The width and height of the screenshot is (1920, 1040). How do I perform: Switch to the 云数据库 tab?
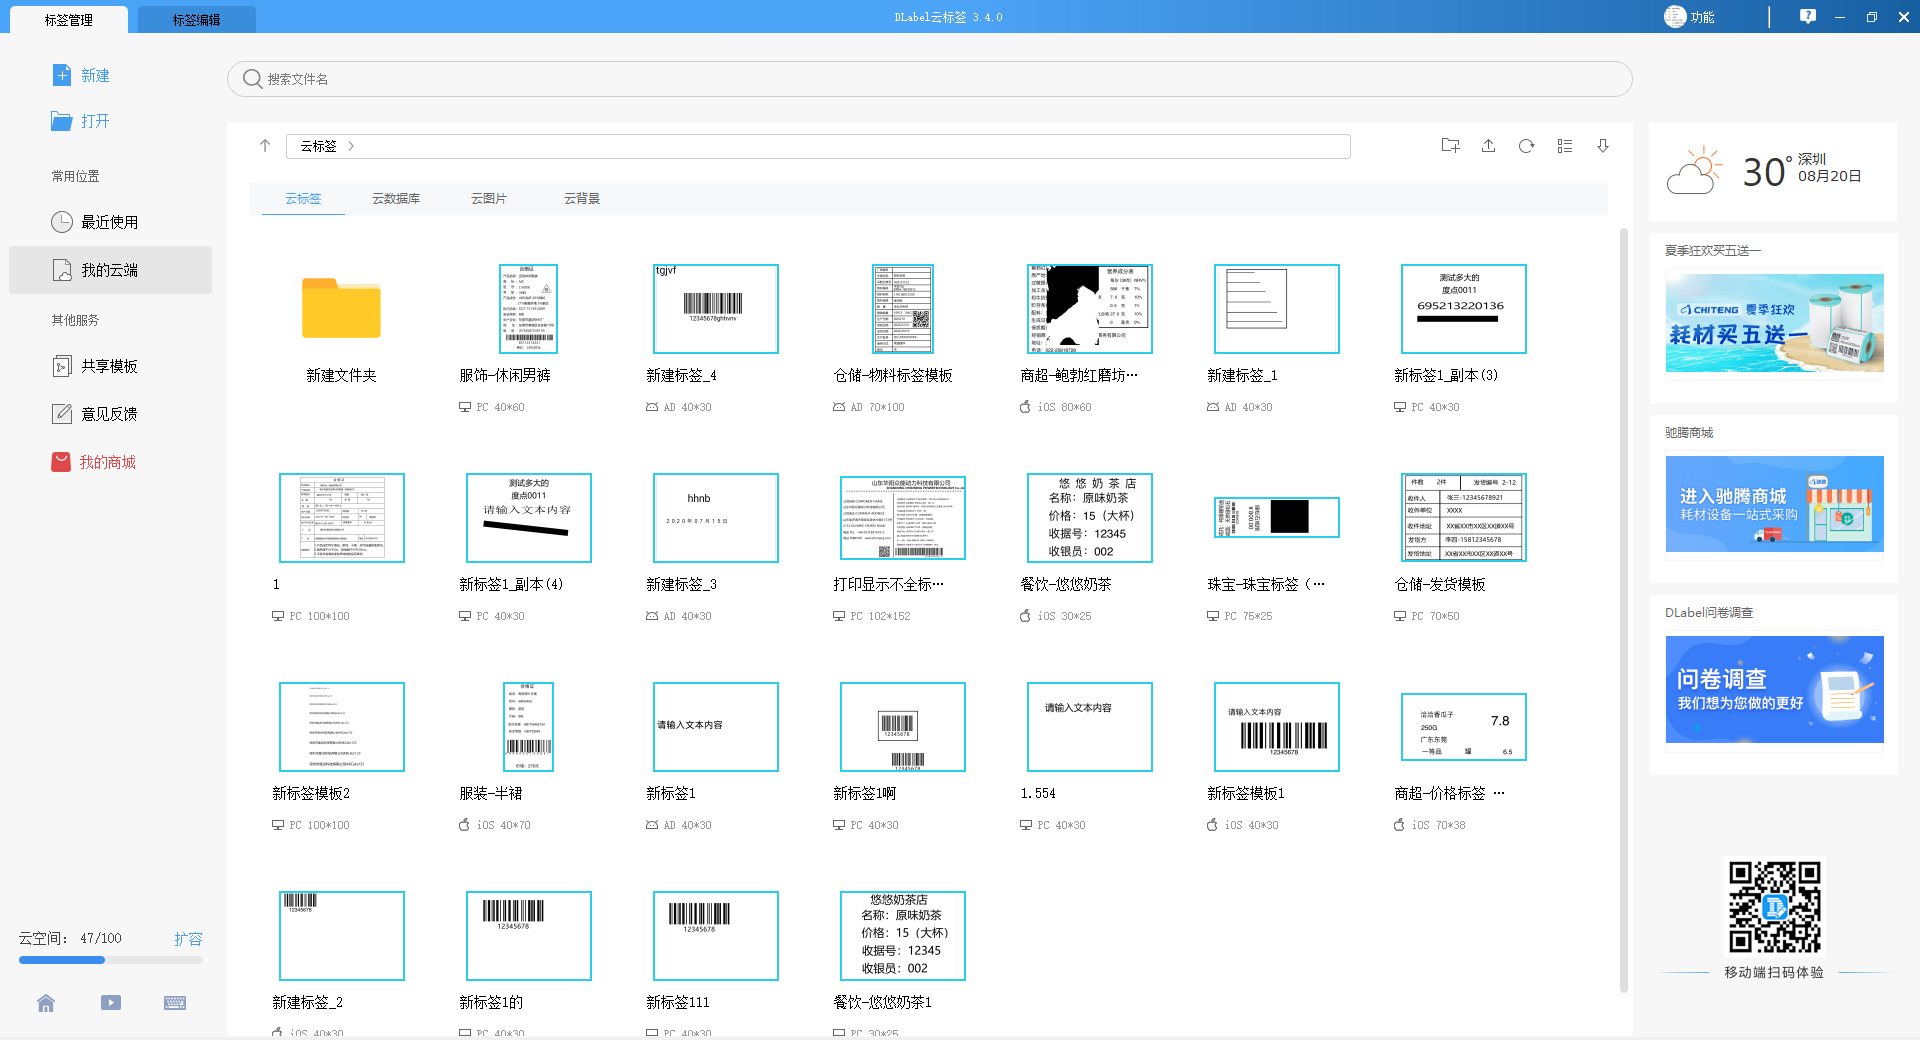tap(396, 198)
